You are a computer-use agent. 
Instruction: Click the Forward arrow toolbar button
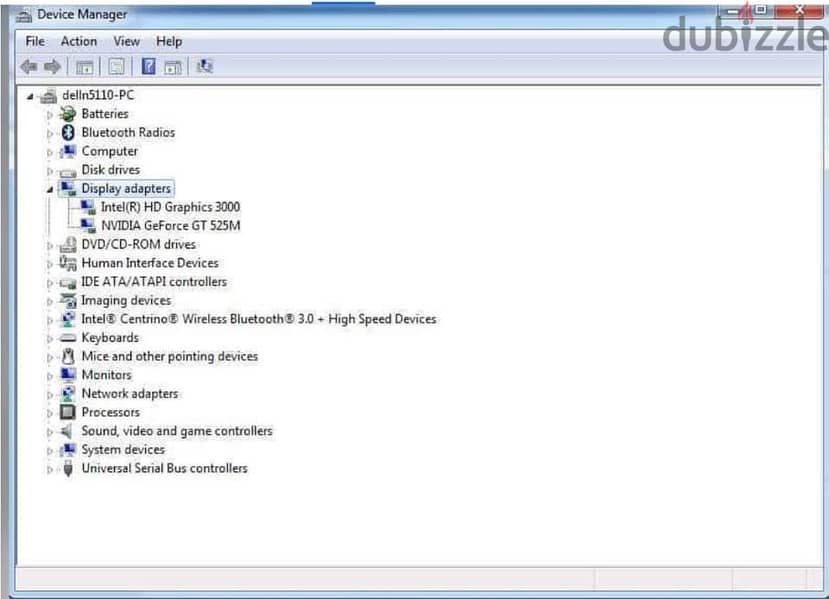(x=52, y=67)
